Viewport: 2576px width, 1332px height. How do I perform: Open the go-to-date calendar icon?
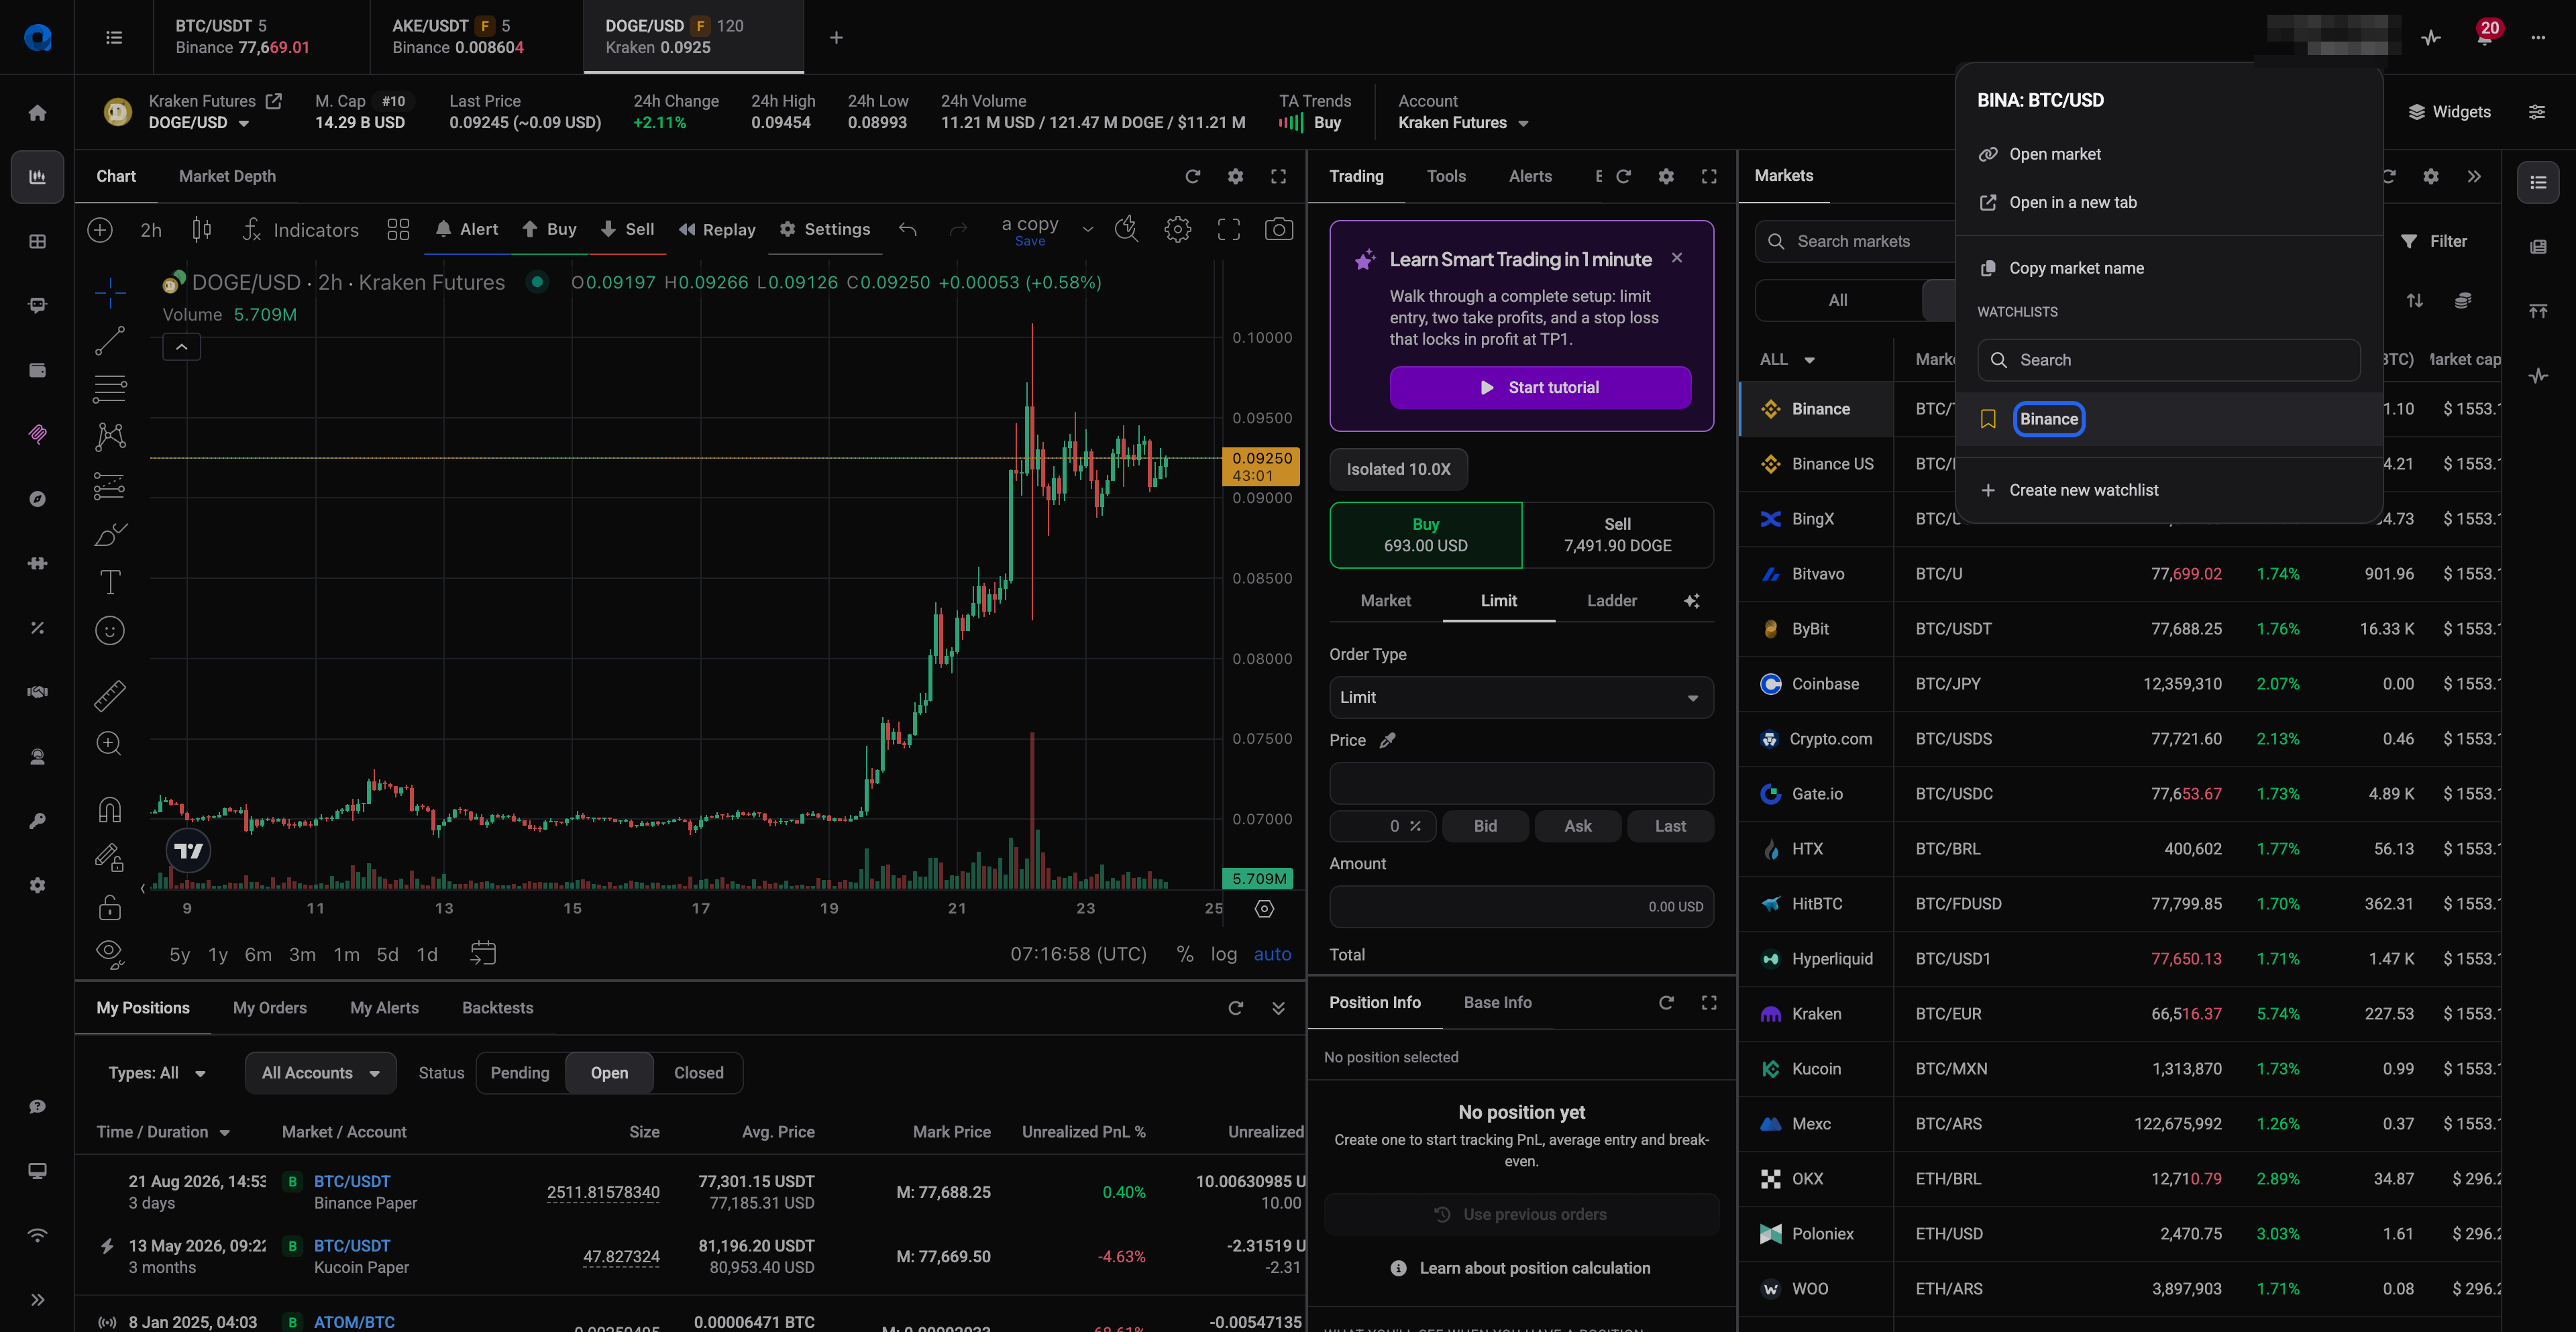pyautogui.click(x=483, y=954)
